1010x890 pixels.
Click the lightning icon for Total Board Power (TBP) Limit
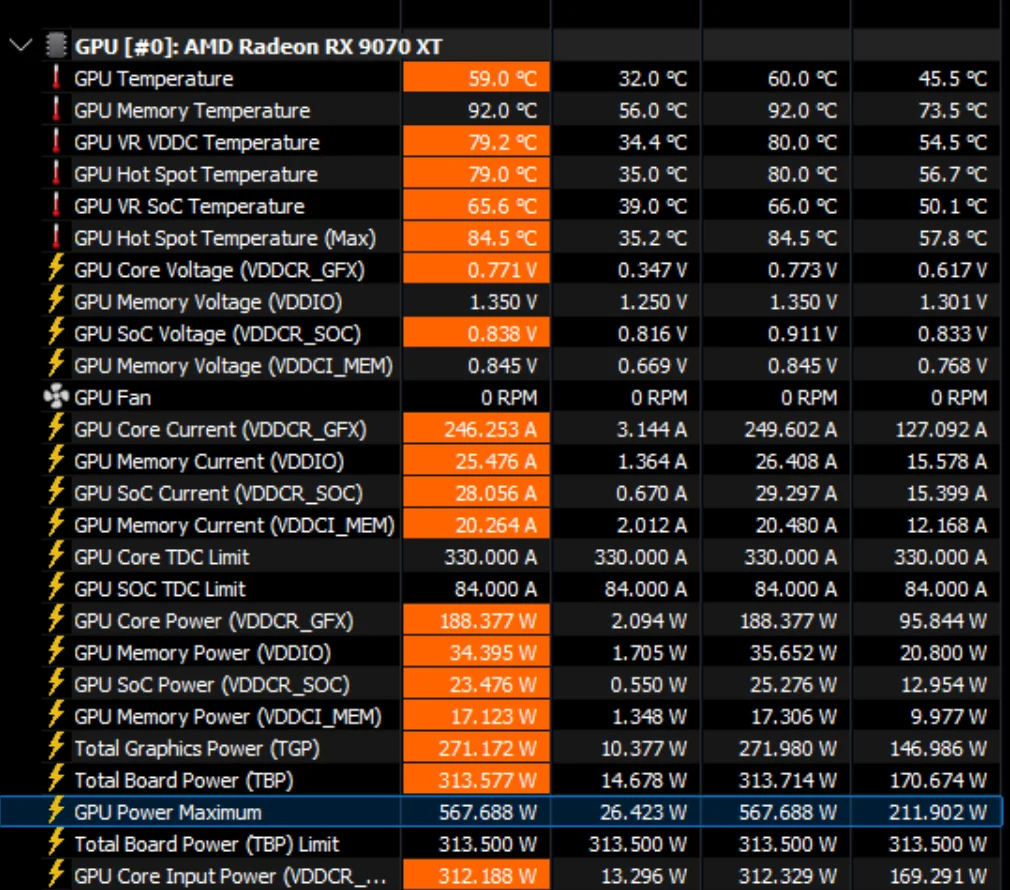point(56,843)
